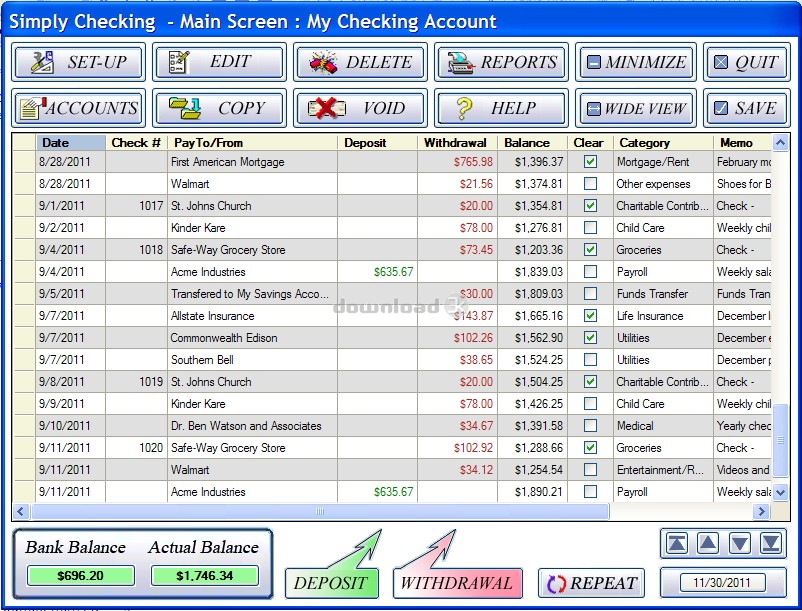The width and height of the screenshot is (802, 611).
Task: Click vertical scrollbar up arrow
Action: (780, 143)
